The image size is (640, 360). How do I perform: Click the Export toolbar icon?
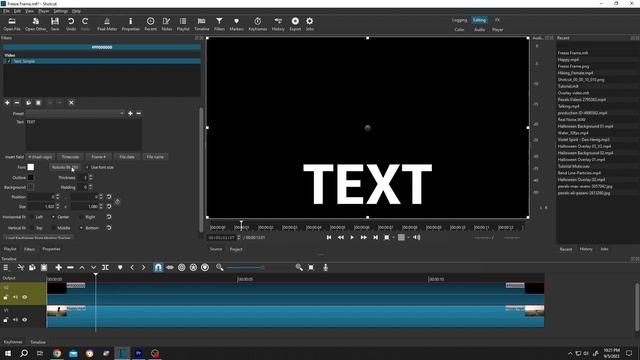(295, 24)
